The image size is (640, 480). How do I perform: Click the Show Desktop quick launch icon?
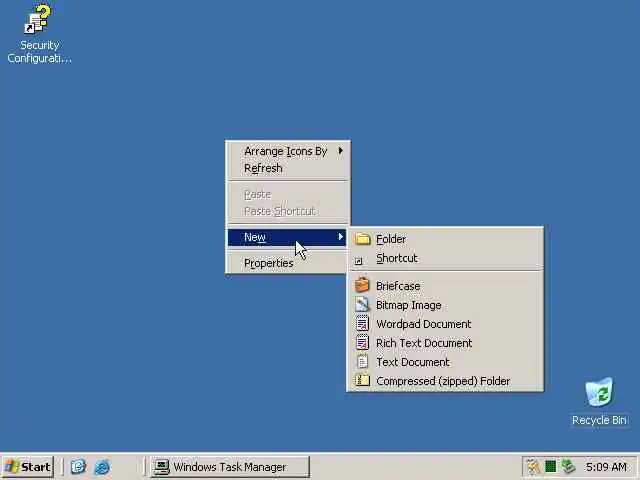pos(78,467)
